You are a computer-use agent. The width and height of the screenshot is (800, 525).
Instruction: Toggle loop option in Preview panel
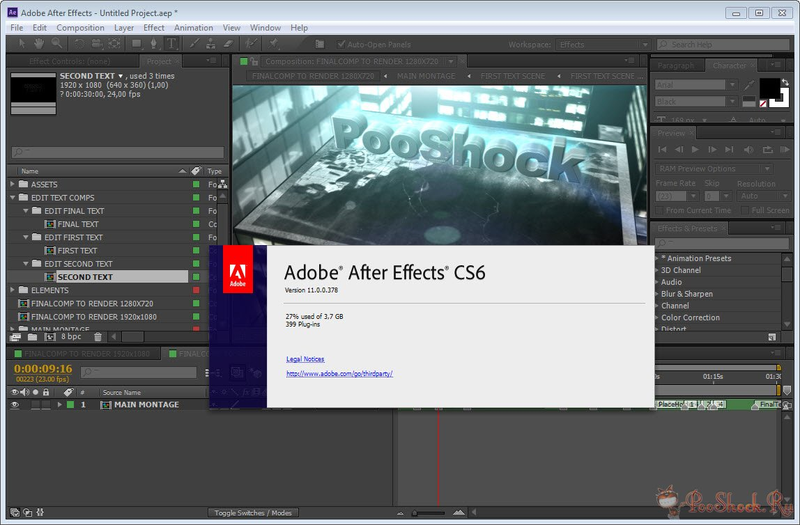point(767,149)
